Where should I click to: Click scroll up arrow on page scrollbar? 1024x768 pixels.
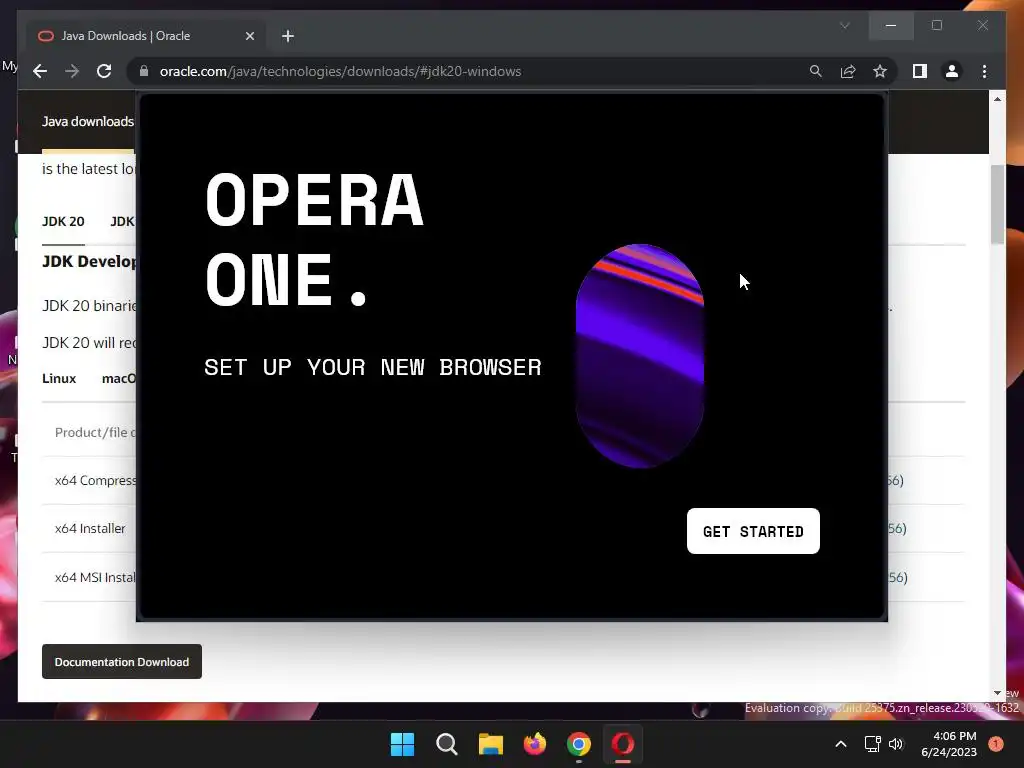pos(997,99)
